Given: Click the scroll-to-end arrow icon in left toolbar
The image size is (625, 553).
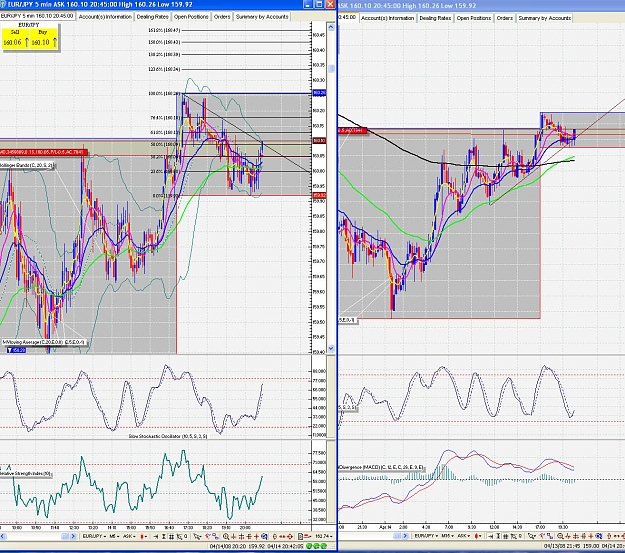Looking at the screenshot, I should click(x=155, y=536).
